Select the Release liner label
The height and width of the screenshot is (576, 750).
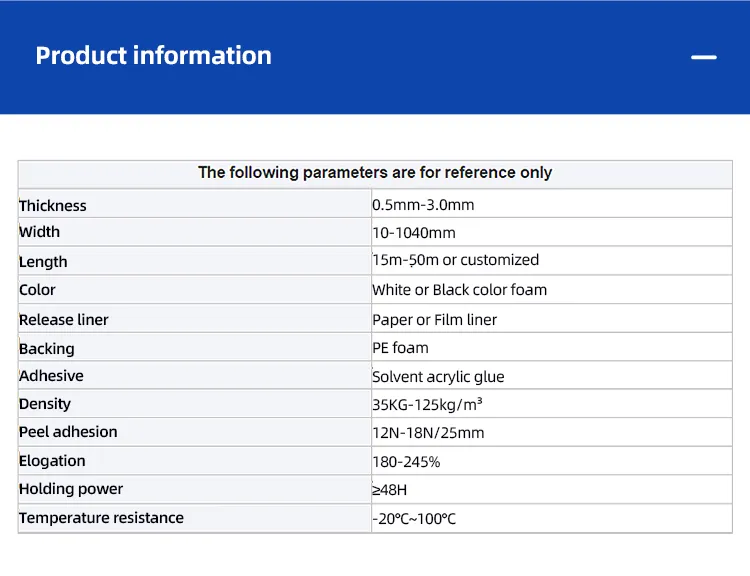[64, 320]
